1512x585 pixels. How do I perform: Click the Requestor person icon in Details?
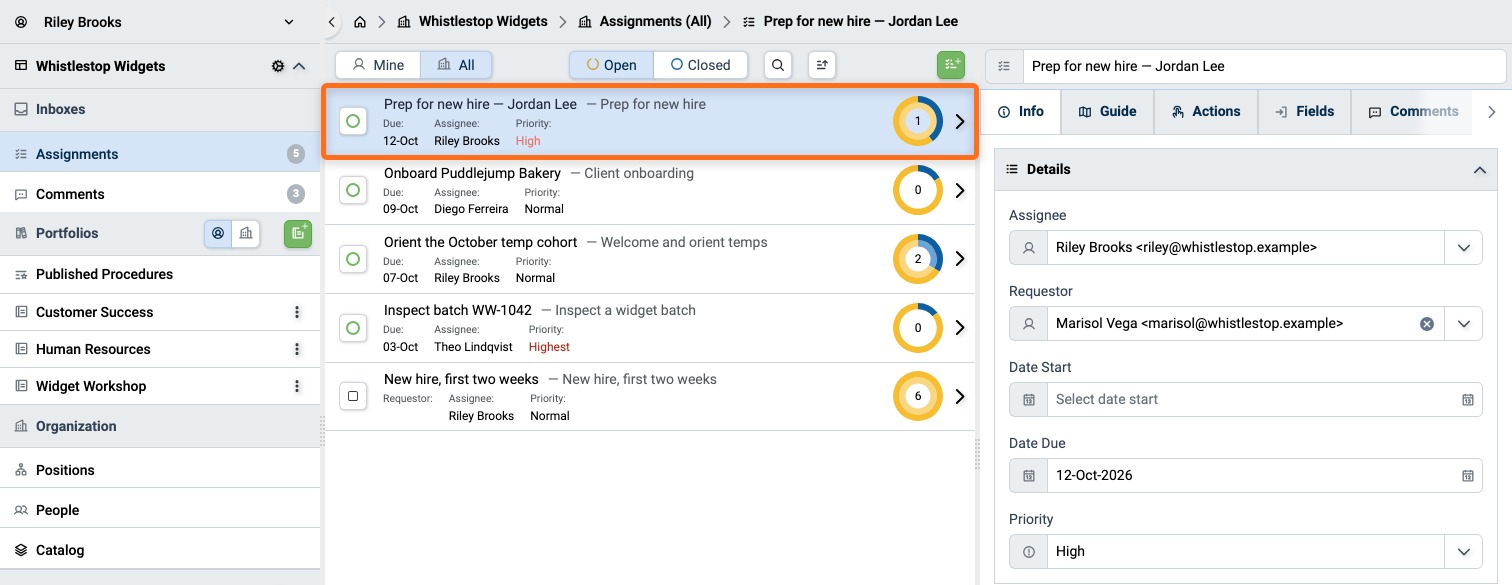tap(1028, 323)
